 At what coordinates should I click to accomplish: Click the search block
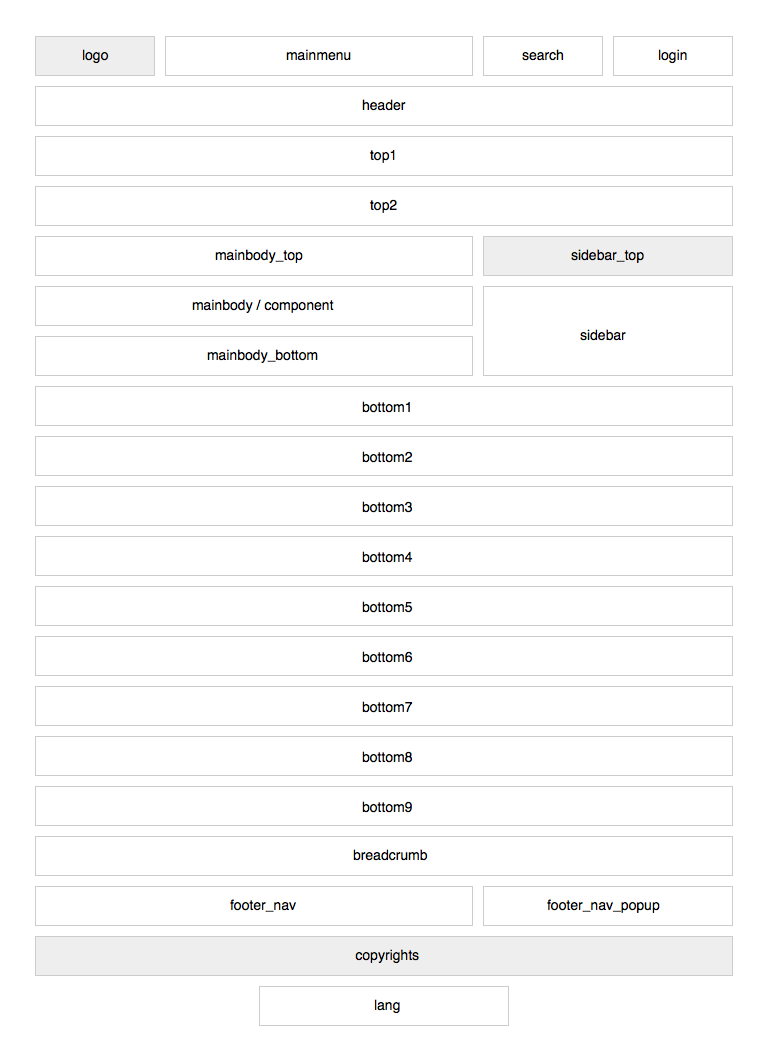[542, 56]
